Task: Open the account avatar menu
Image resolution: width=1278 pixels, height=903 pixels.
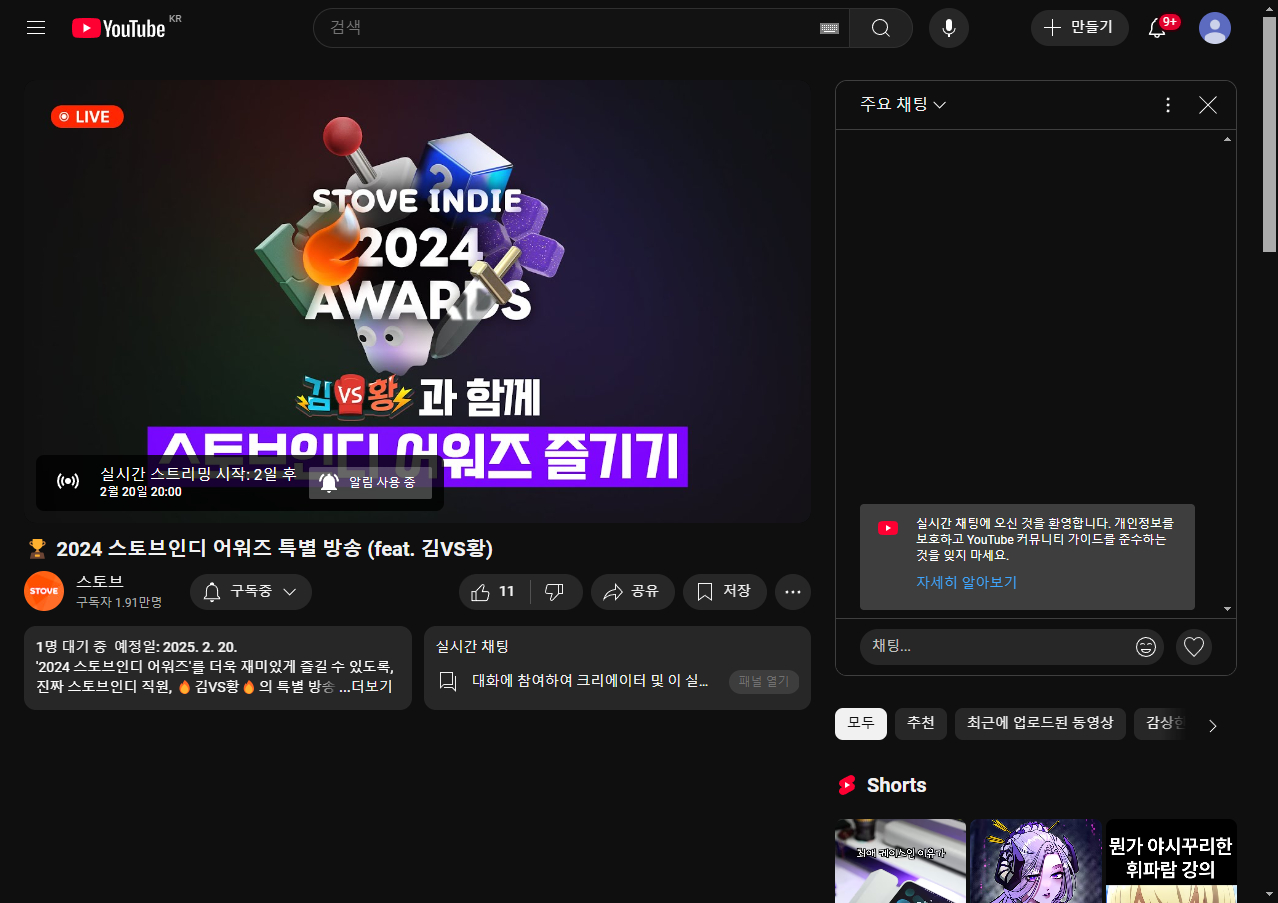Action: [1215, 28]
